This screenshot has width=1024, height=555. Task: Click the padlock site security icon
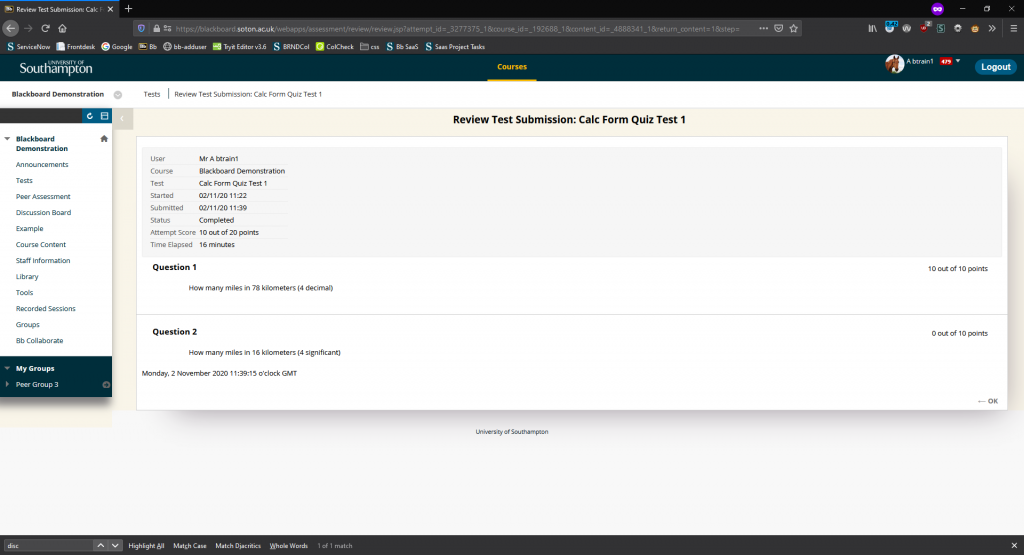pos(156,28)
